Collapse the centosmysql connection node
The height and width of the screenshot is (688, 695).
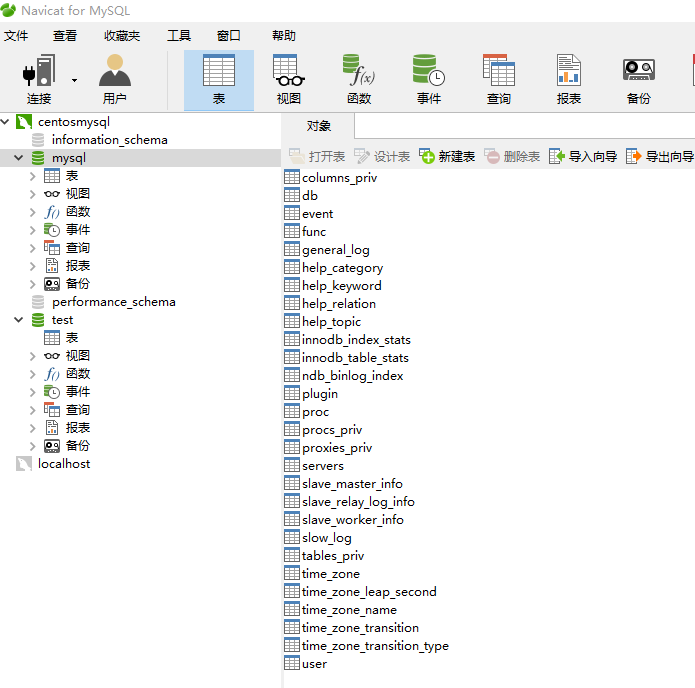5,121
